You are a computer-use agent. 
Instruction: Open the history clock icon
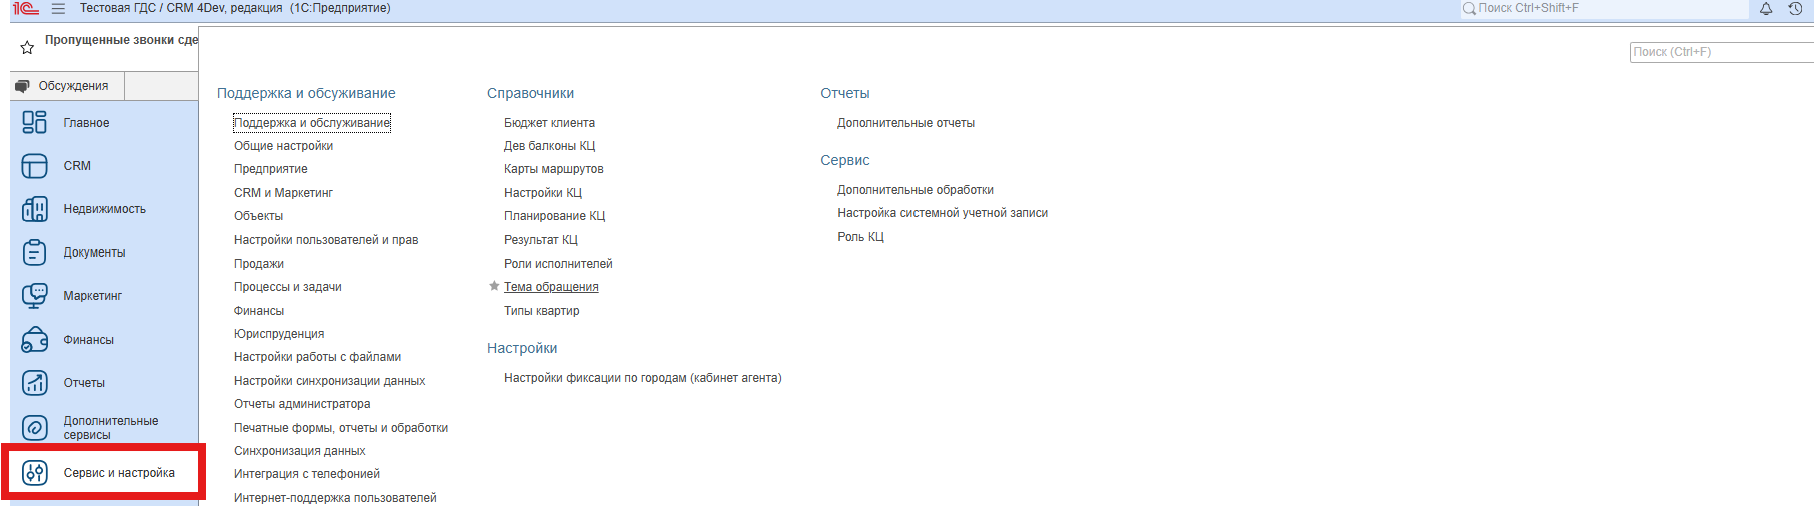point(1795,8)
